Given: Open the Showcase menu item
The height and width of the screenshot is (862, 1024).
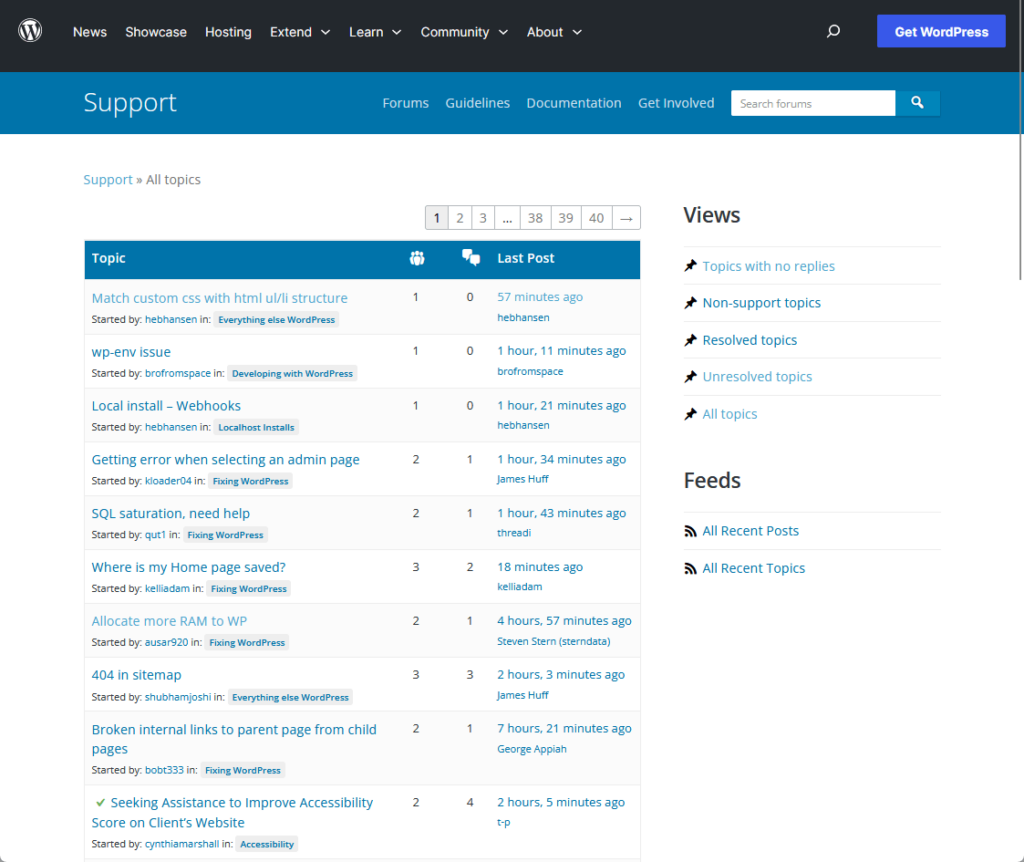Looking at the screenshot, I should [x=156, y=32].
